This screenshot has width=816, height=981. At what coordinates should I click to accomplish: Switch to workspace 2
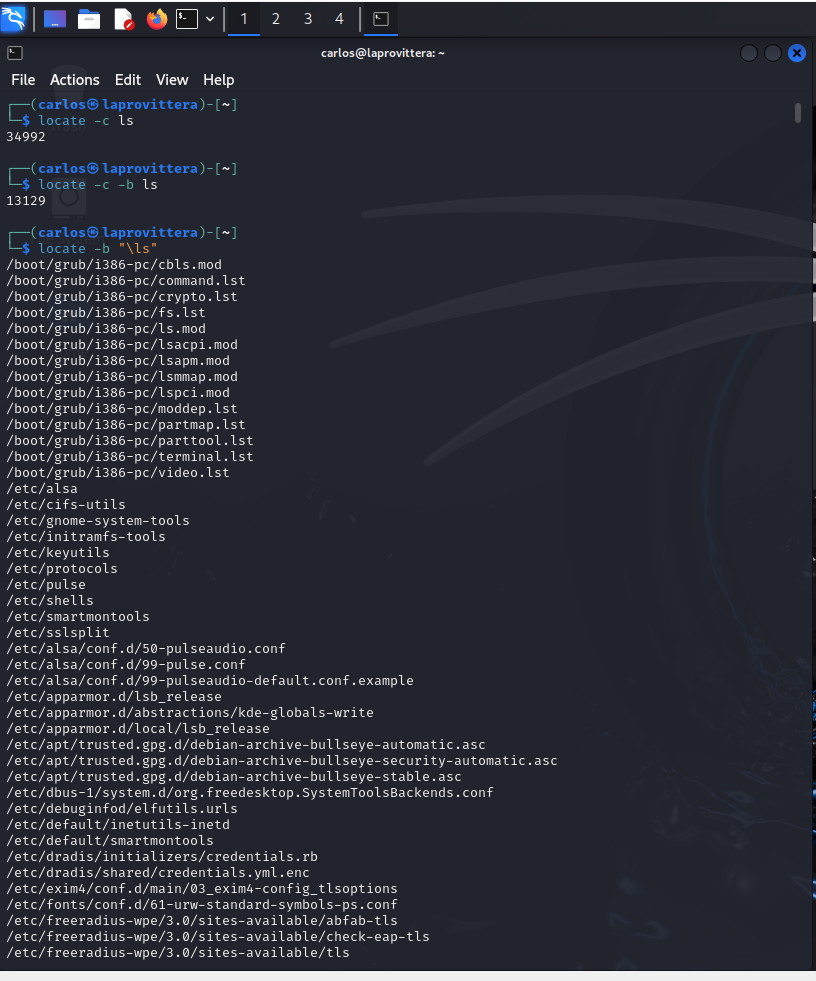tap(275, 19)
